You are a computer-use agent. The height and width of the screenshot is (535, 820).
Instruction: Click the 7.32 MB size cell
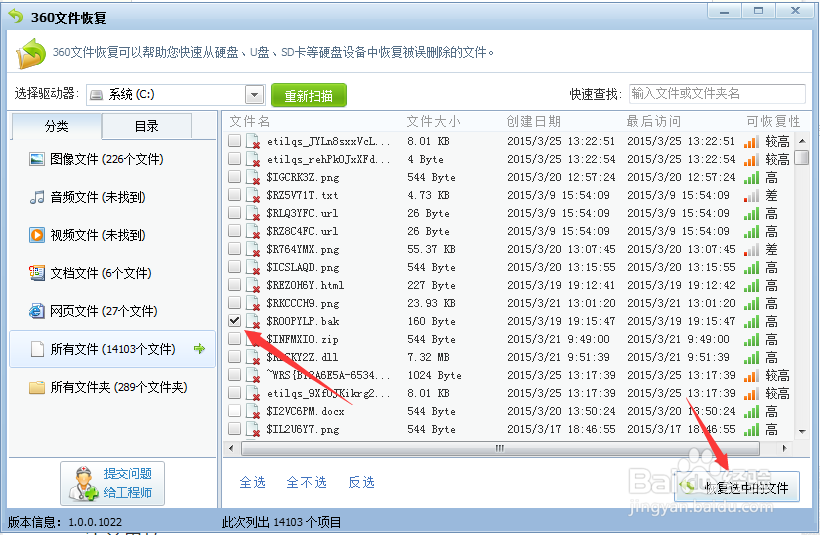pos(428,357)
